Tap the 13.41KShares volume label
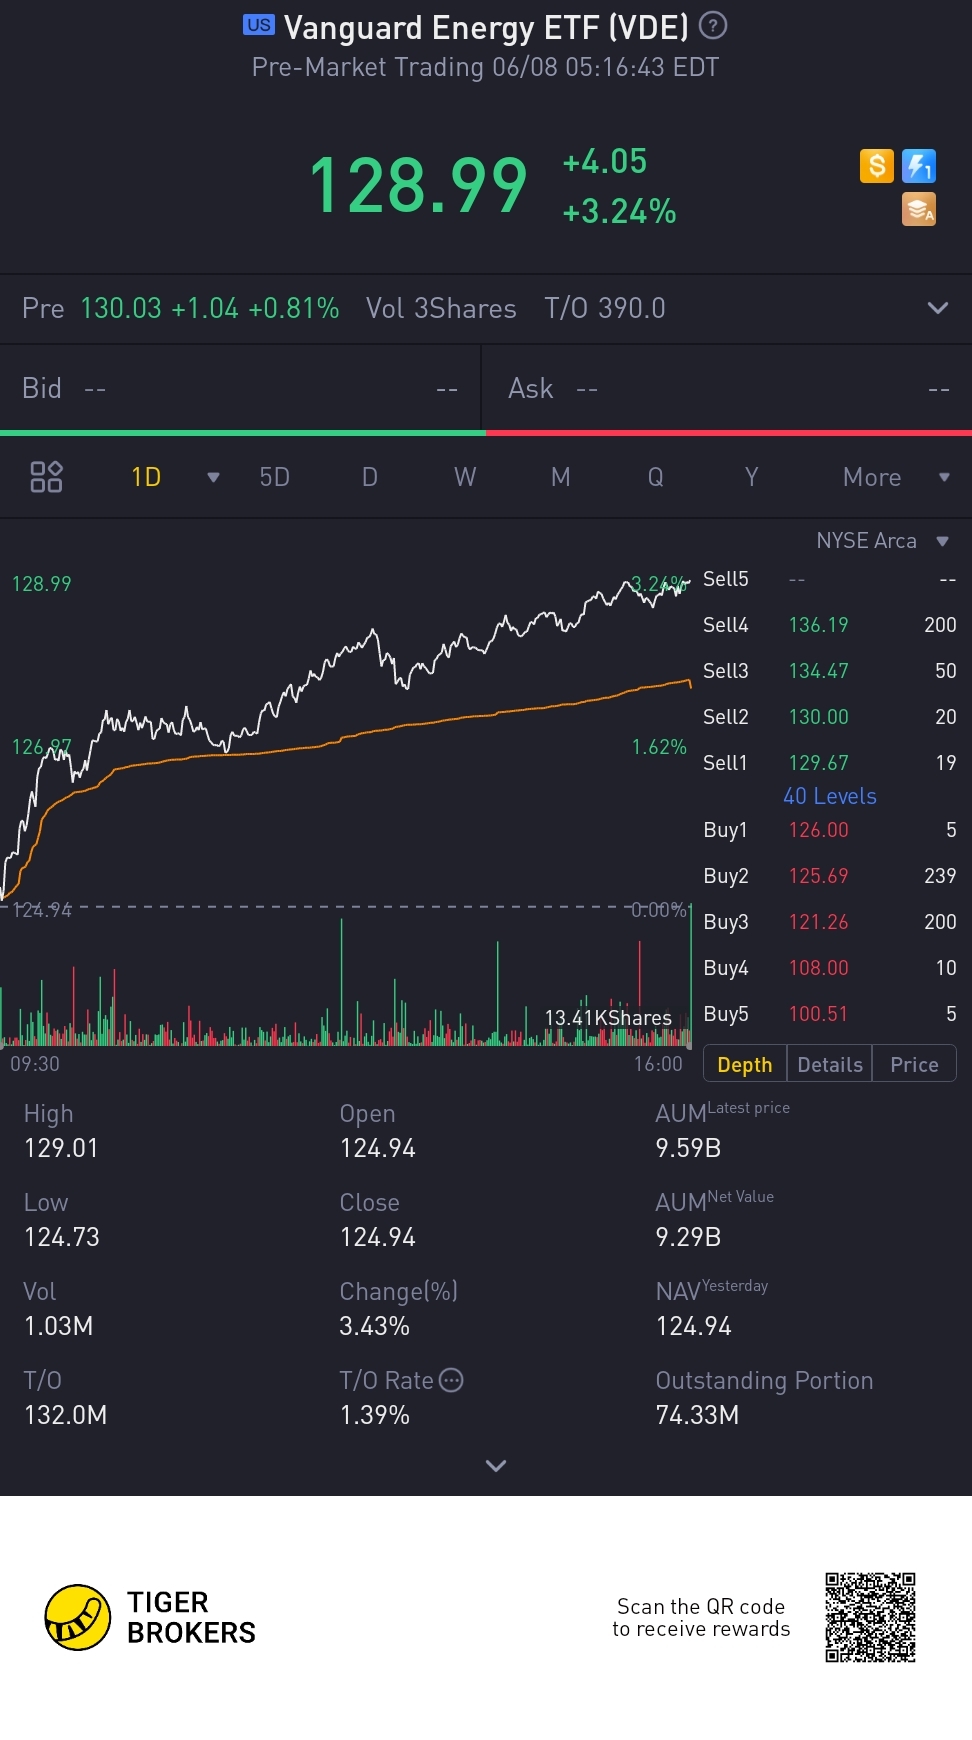This screenshot has height=1740, width=972. click(x=608, y=1018)
